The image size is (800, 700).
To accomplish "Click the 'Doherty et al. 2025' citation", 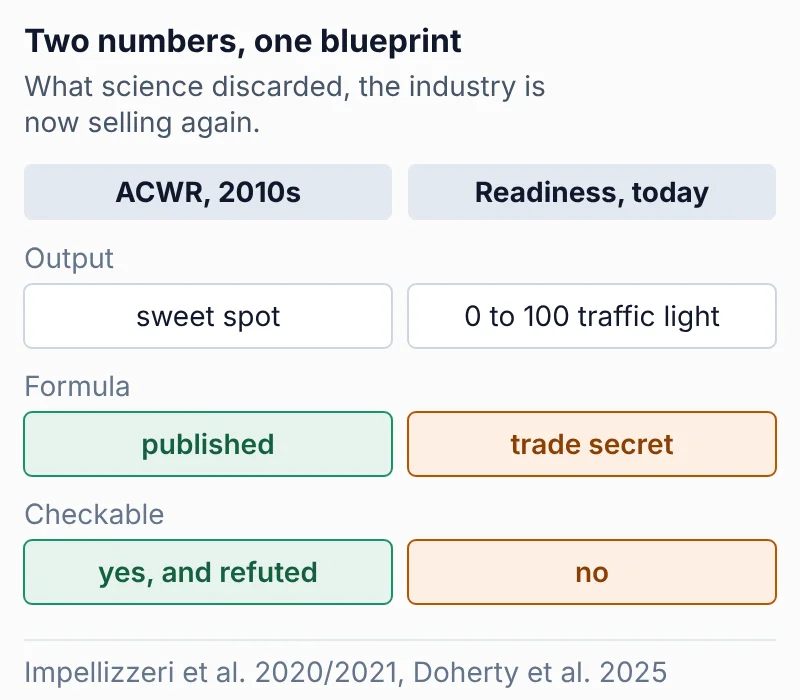I will pos(540,672).
